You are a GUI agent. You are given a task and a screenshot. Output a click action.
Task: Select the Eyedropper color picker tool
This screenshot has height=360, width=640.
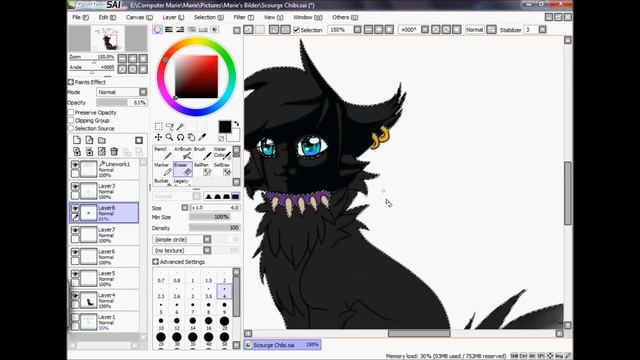click(202, 138)
